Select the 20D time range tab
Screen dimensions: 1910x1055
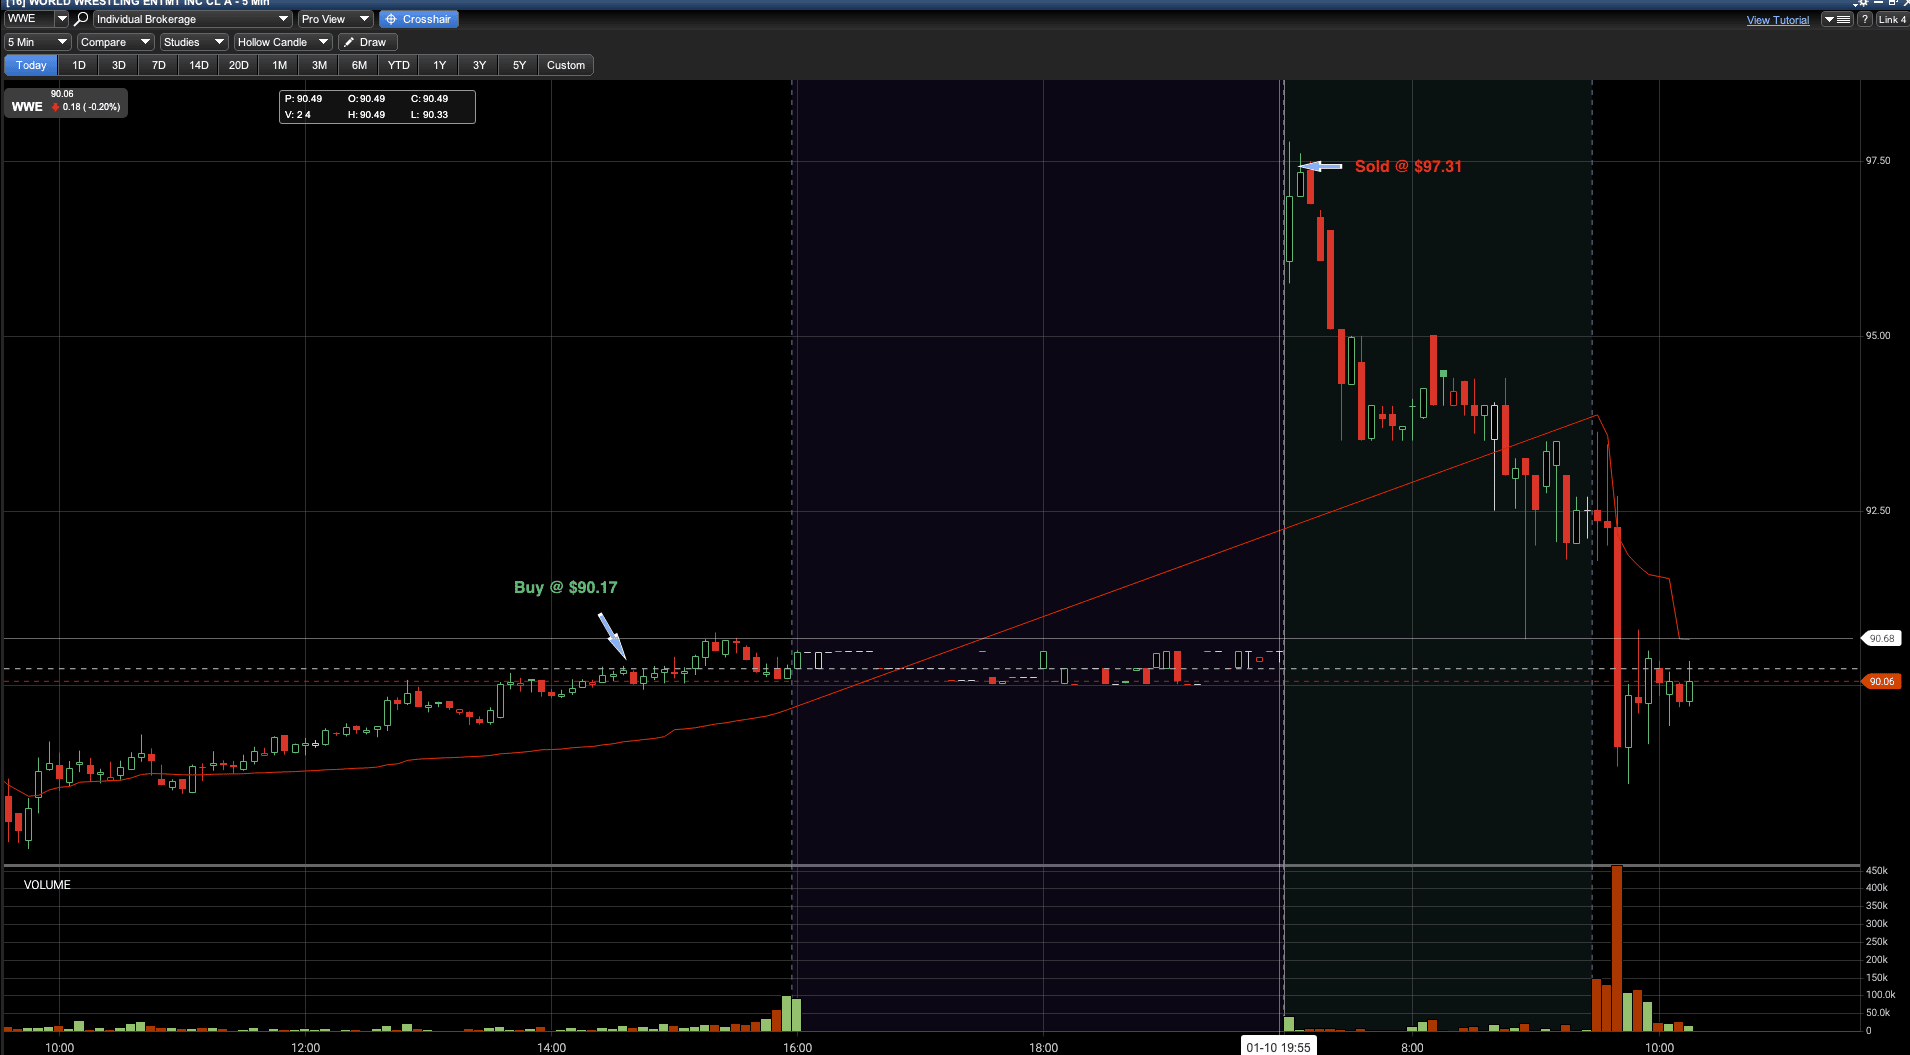[239, 65]
